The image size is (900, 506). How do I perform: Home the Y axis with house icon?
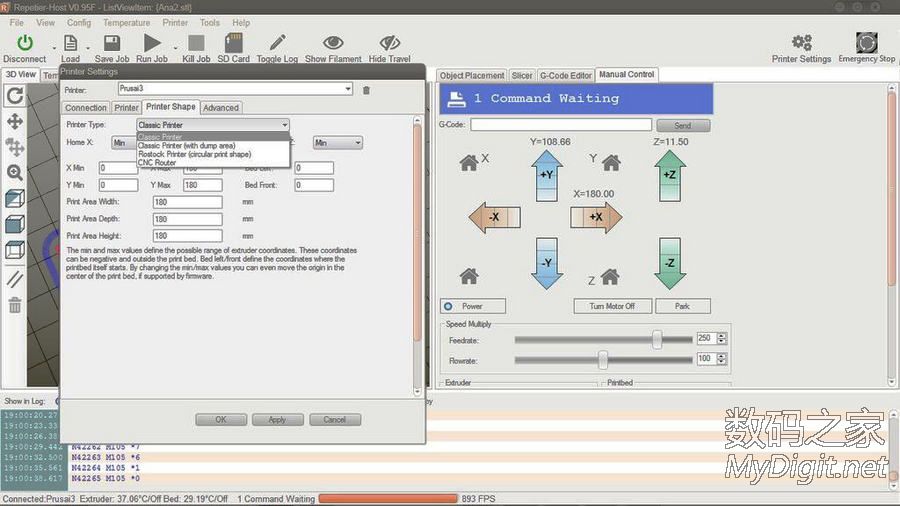click(x=611, y=163)
